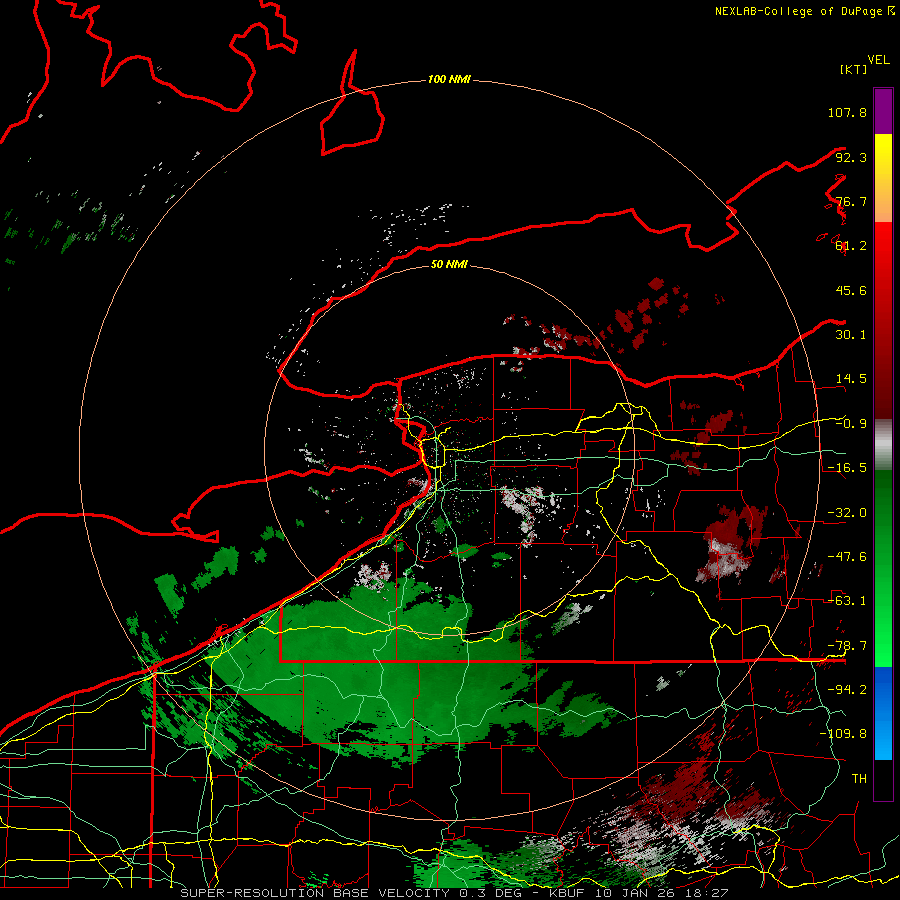Click the 14.5 velocity scale value

(851, 379)
